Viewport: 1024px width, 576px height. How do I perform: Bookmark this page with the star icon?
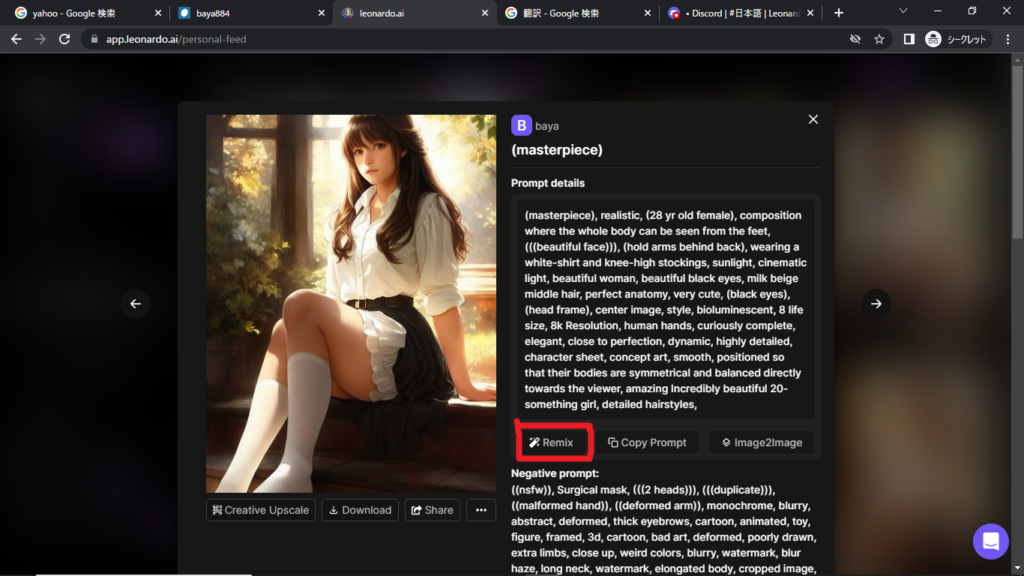pyautogui.click(x=879, y=39)
